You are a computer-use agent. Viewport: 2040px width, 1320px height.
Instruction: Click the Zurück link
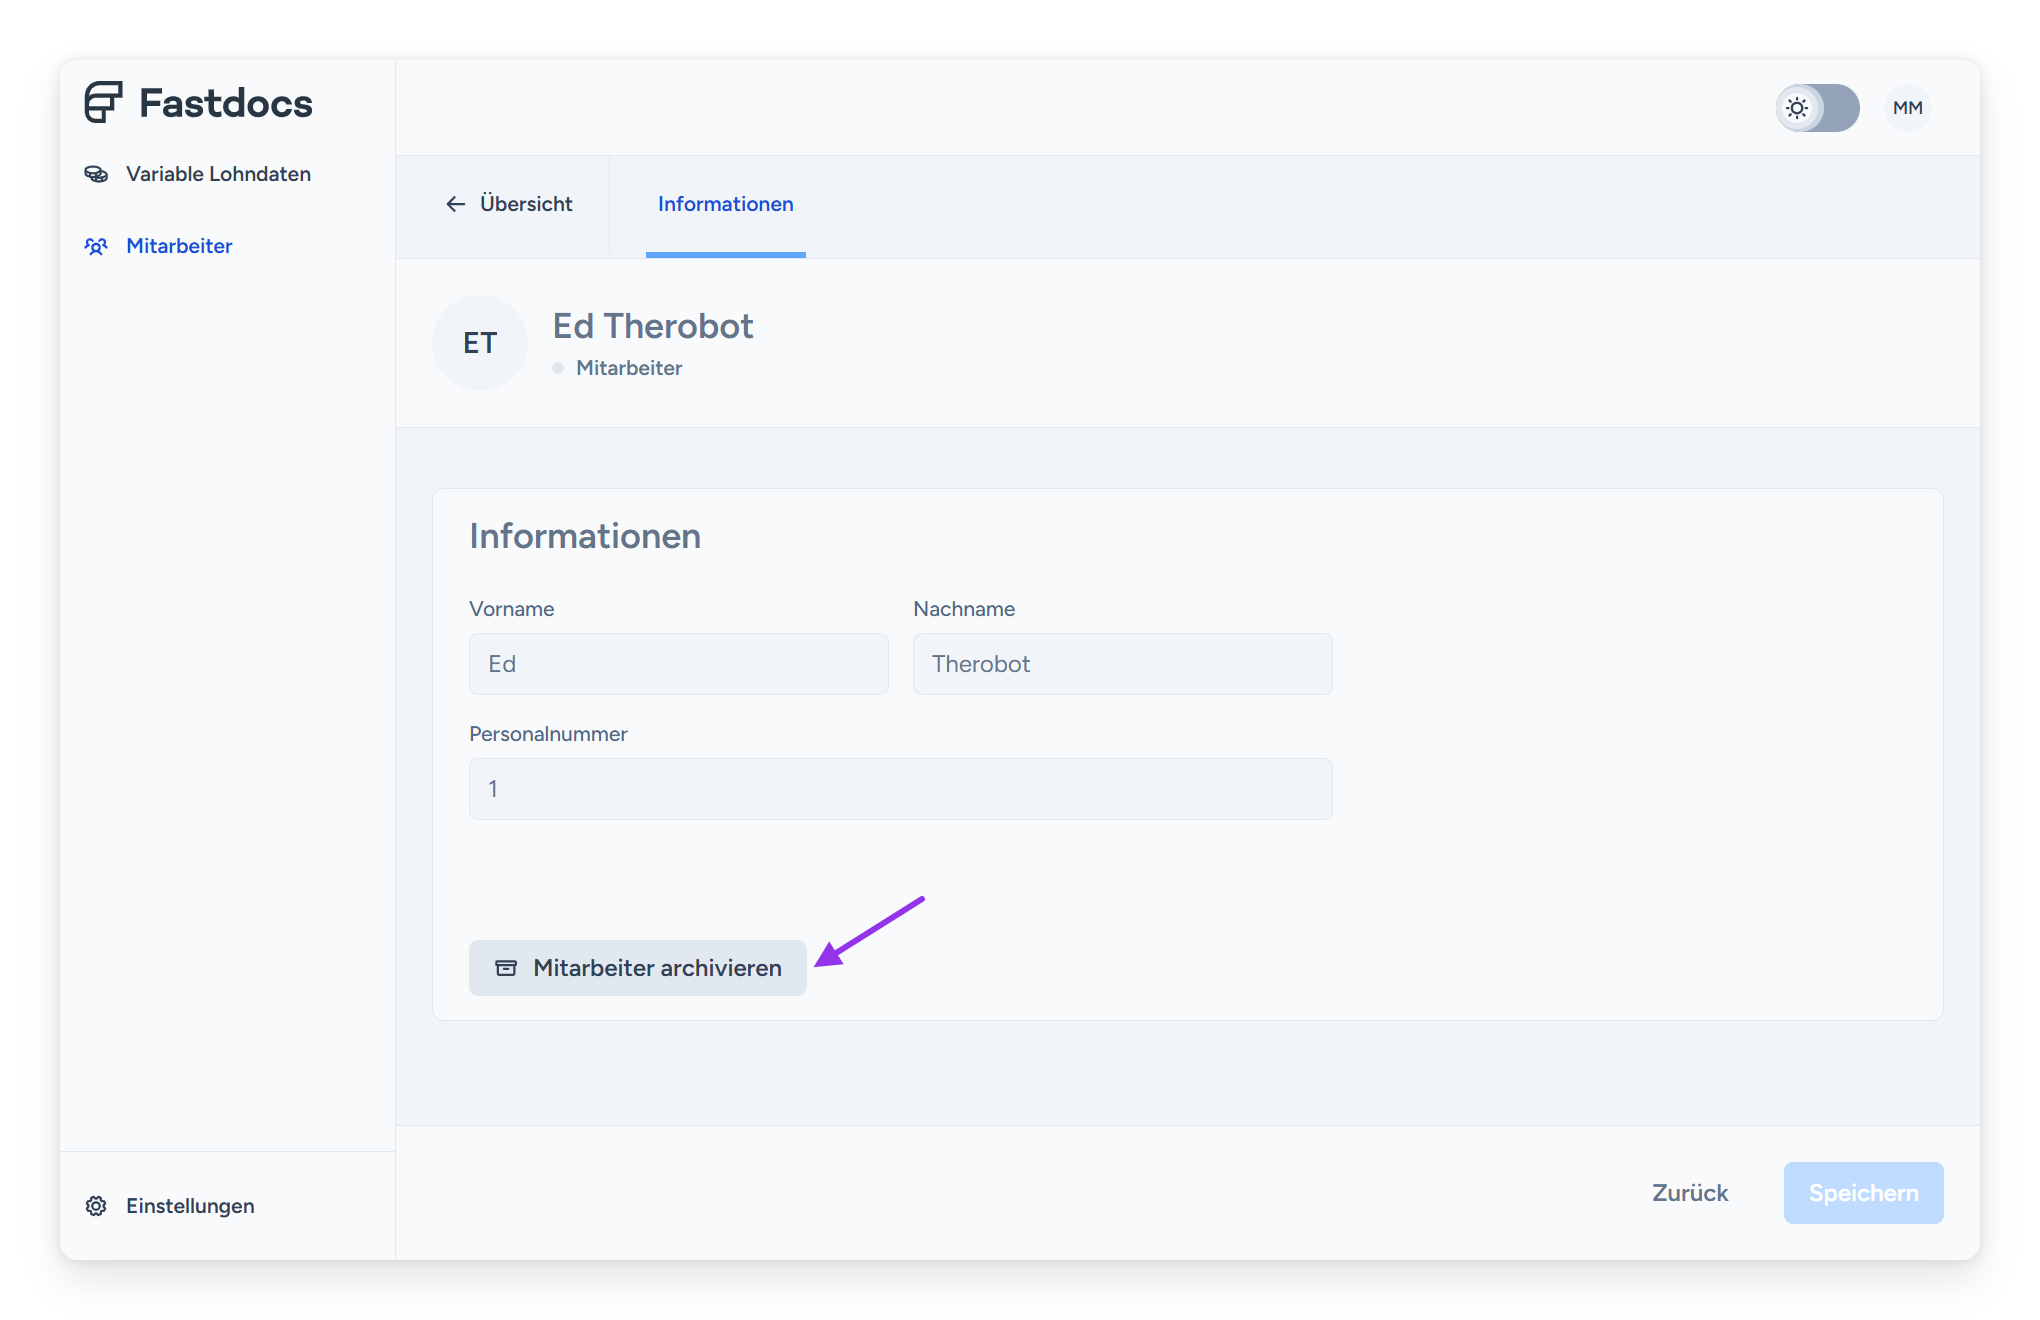(1689, 1193)
